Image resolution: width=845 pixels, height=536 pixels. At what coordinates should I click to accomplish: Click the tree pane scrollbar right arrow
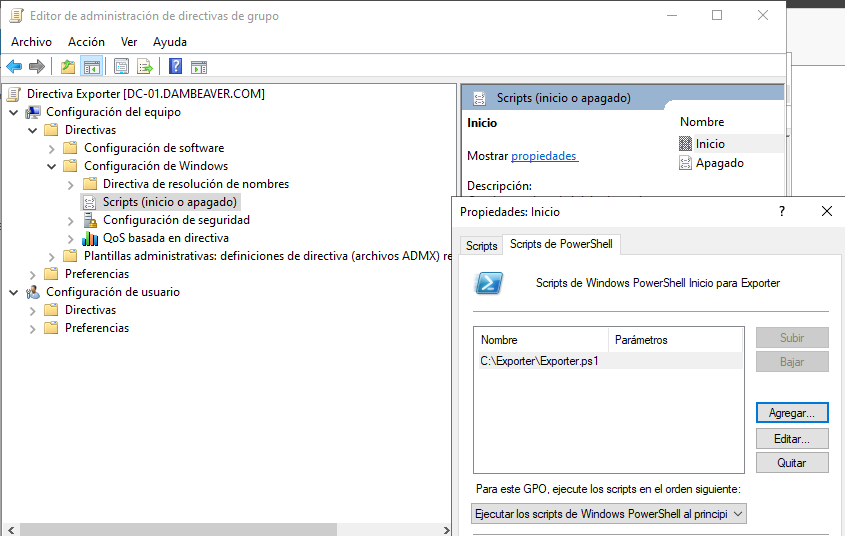(447, 530)
